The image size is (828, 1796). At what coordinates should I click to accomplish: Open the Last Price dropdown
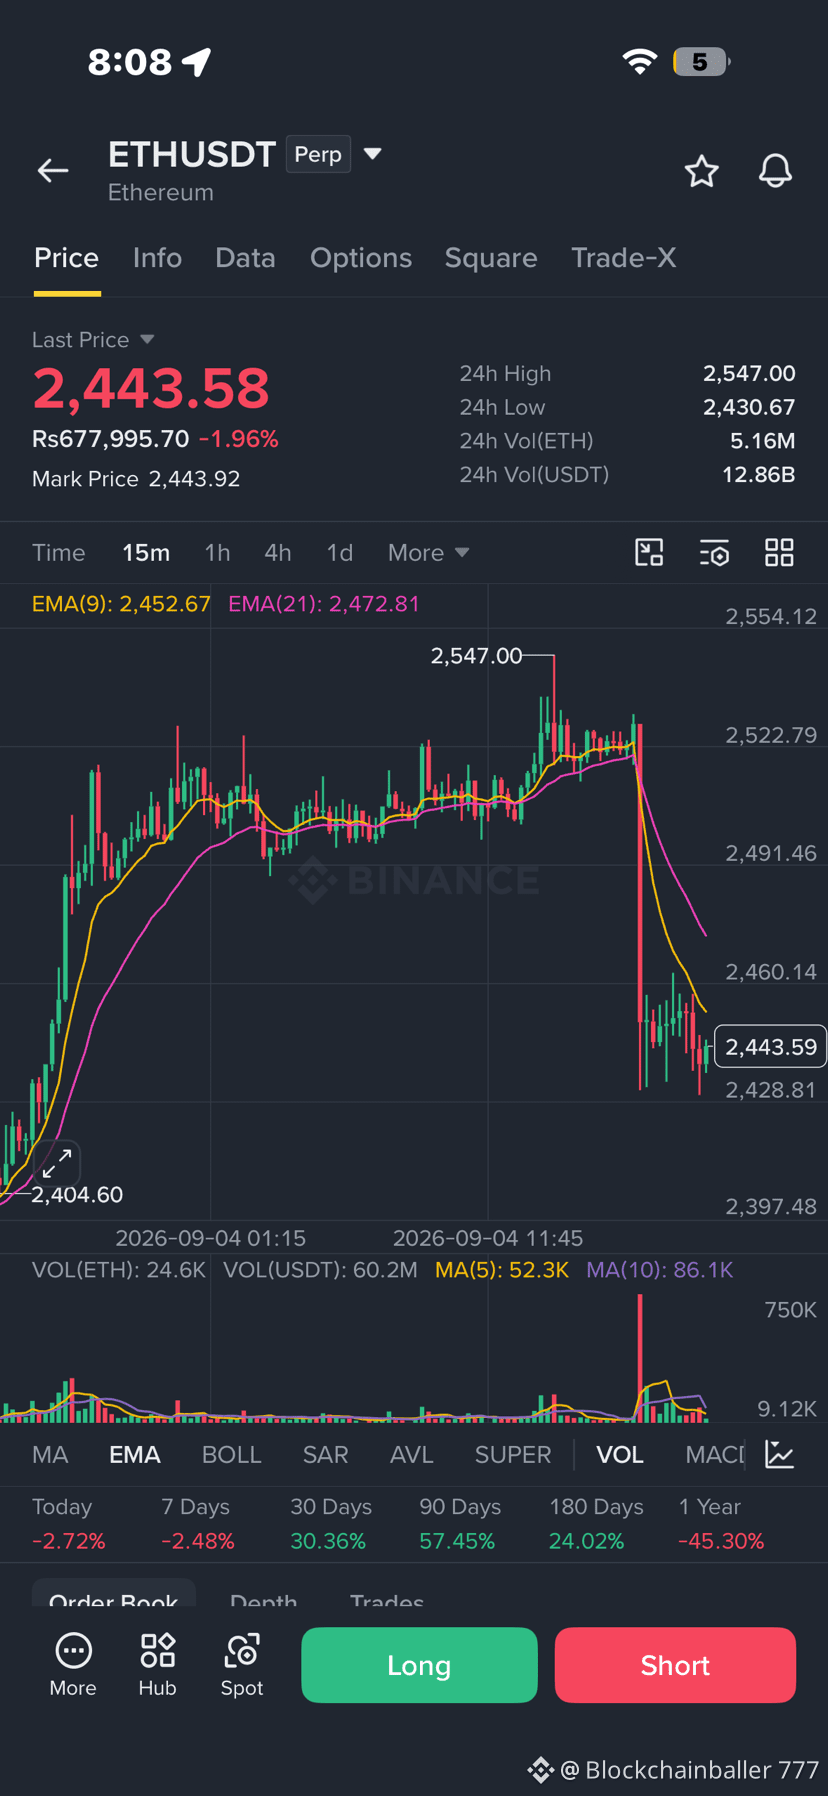[147, 339]
